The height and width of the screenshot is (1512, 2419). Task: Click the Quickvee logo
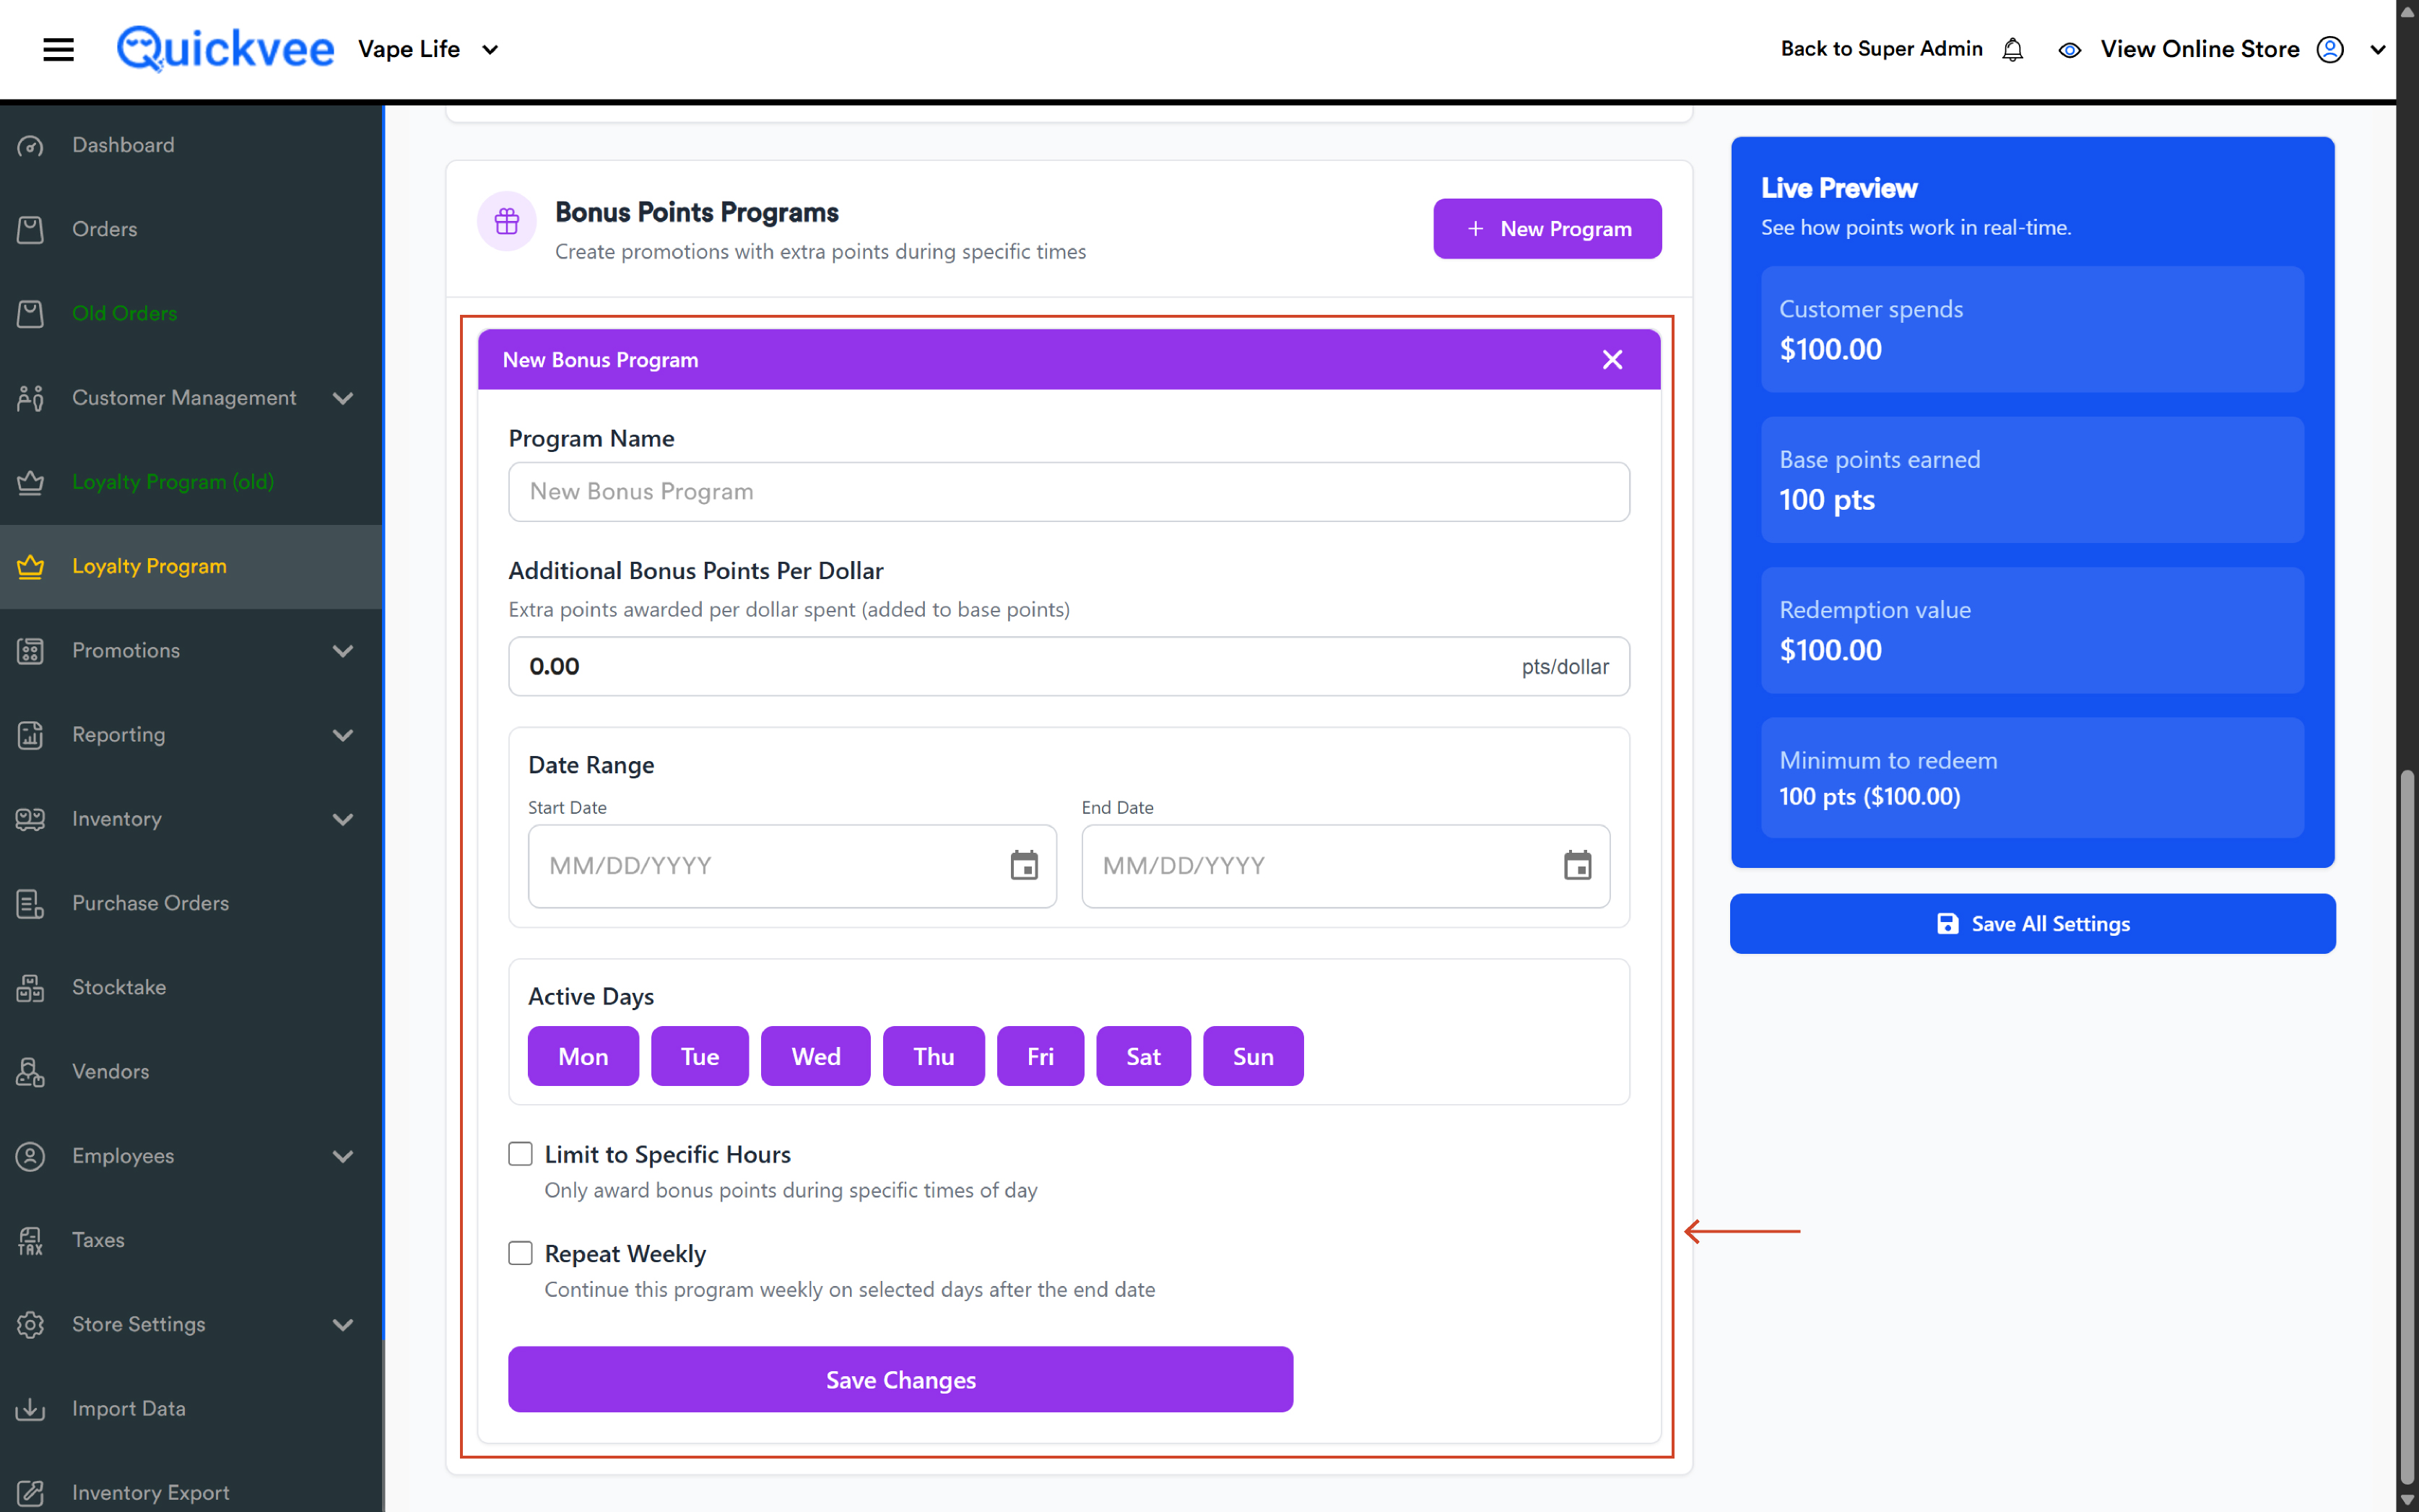pos(225,49)
